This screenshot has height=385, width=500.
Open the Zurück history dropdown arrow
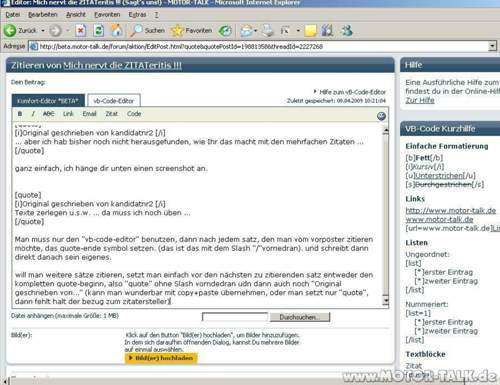pos(43,31)
